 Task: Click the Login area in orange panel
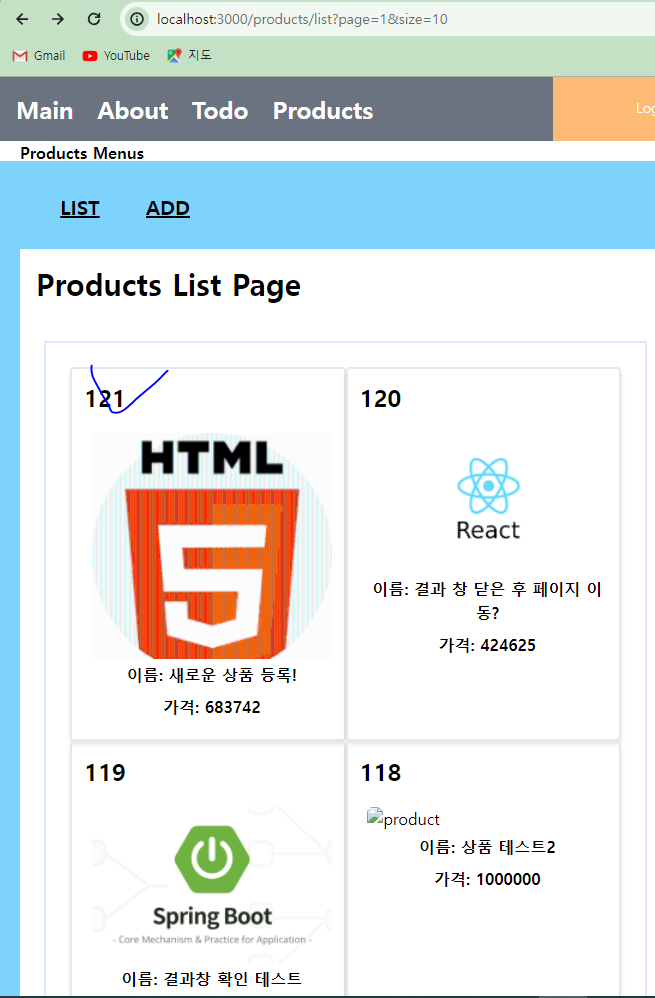pos(645,109)
